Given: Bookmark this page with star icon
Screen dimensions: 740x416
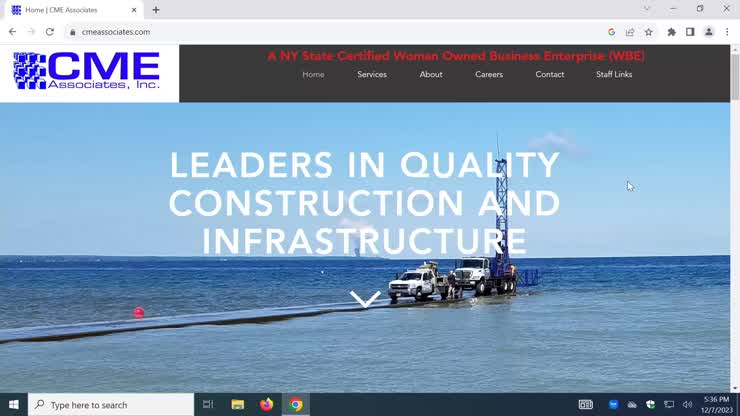Looking at the screenshot, I should pos(648,32).
